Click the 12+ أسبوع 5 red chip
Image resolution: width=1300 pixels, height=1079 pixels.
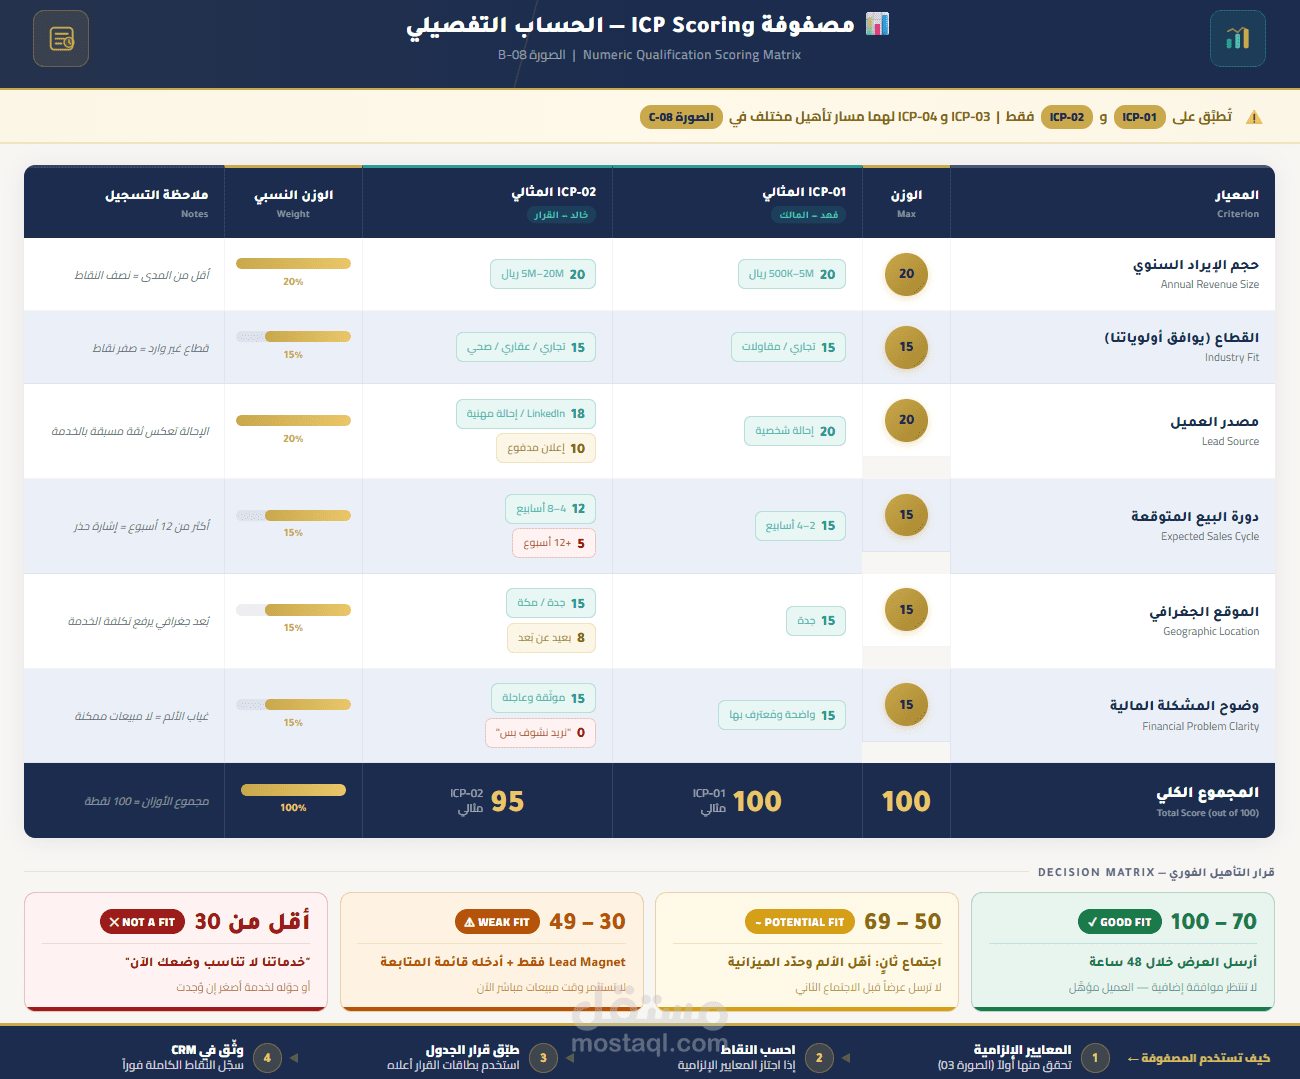[x=554, y=543]
